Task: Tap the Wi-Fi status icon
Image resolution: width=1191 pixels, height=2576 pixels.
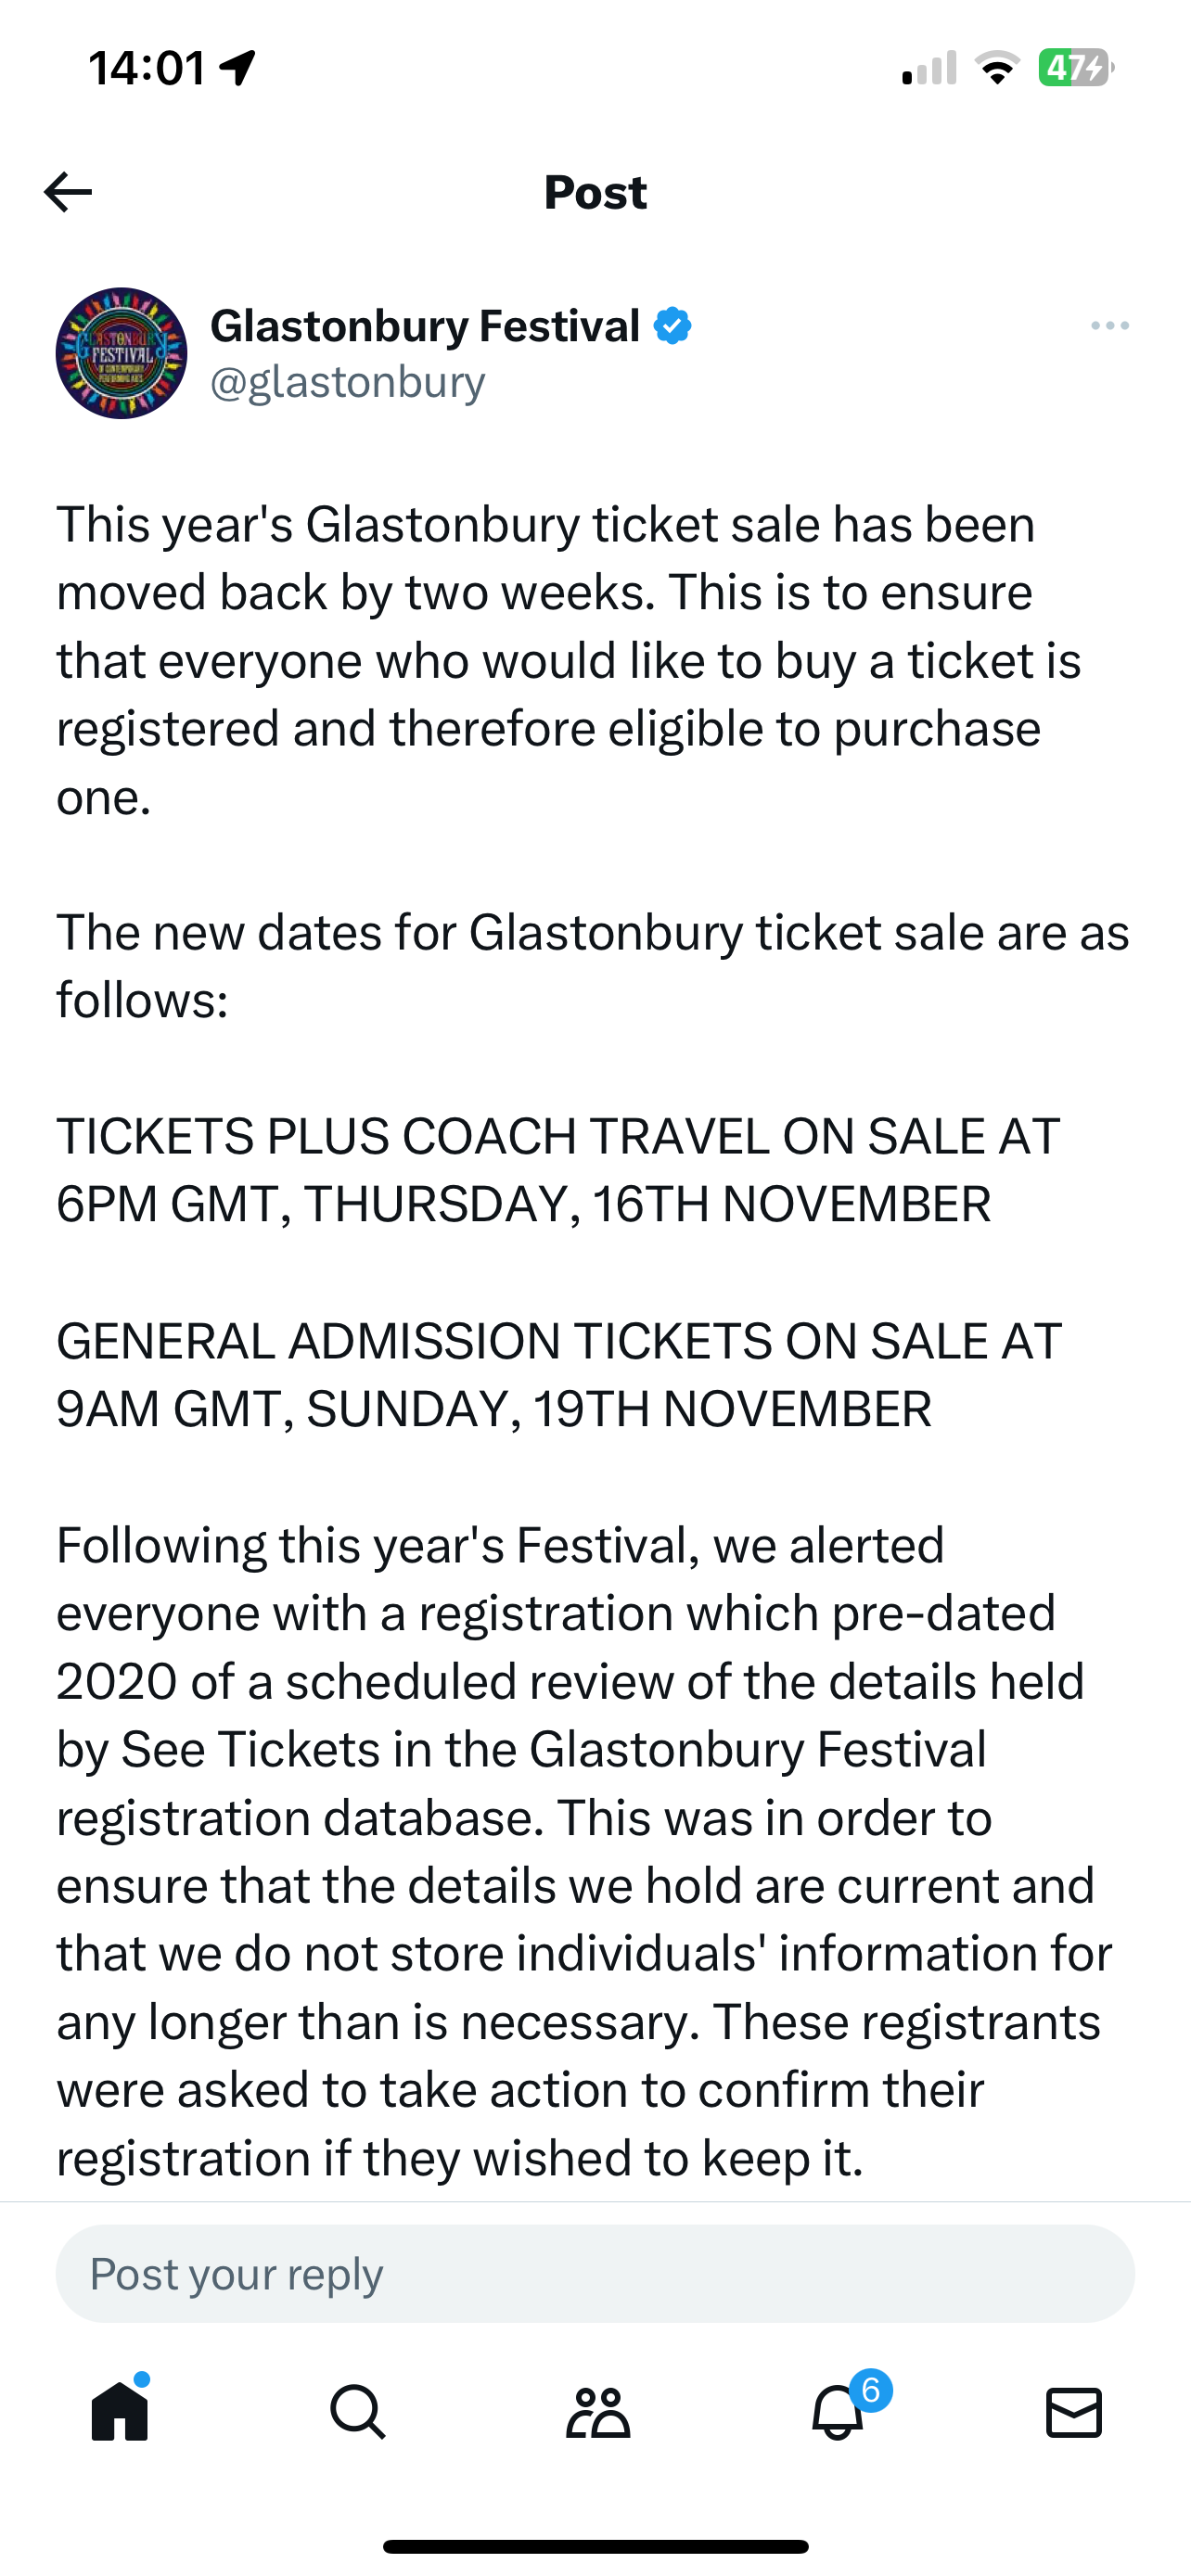Action: (996, 68)
